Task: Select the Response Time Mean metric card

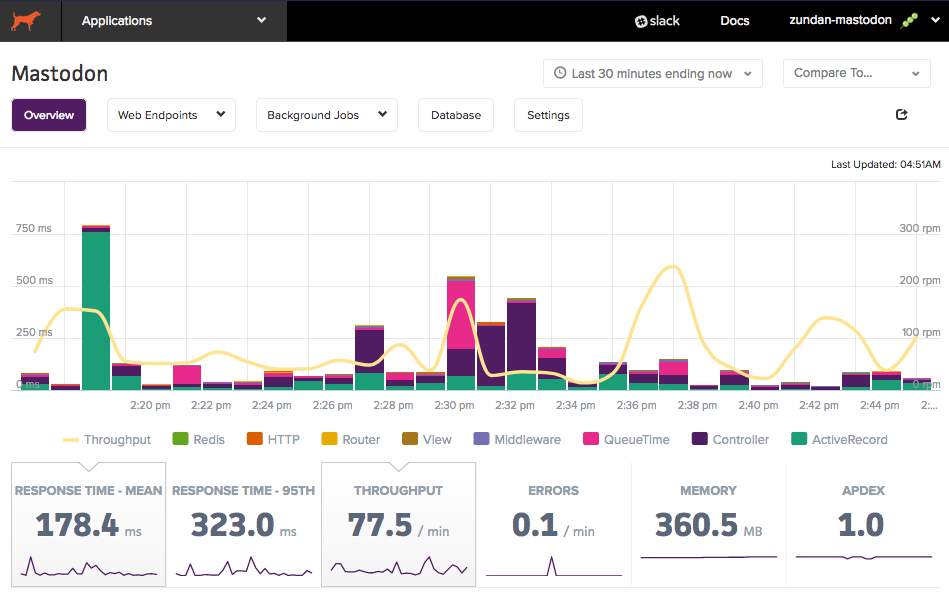Action: point(88,525)
